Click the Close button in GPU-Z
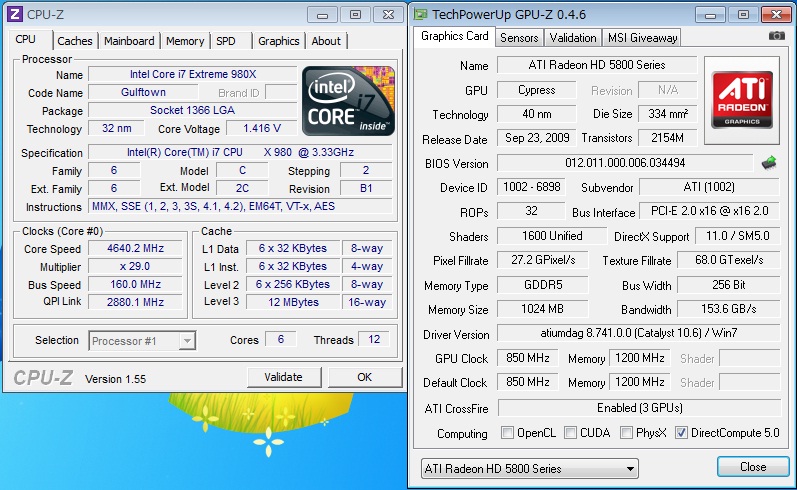Screen dimensions: 797x490 click(x=753, y=467)
